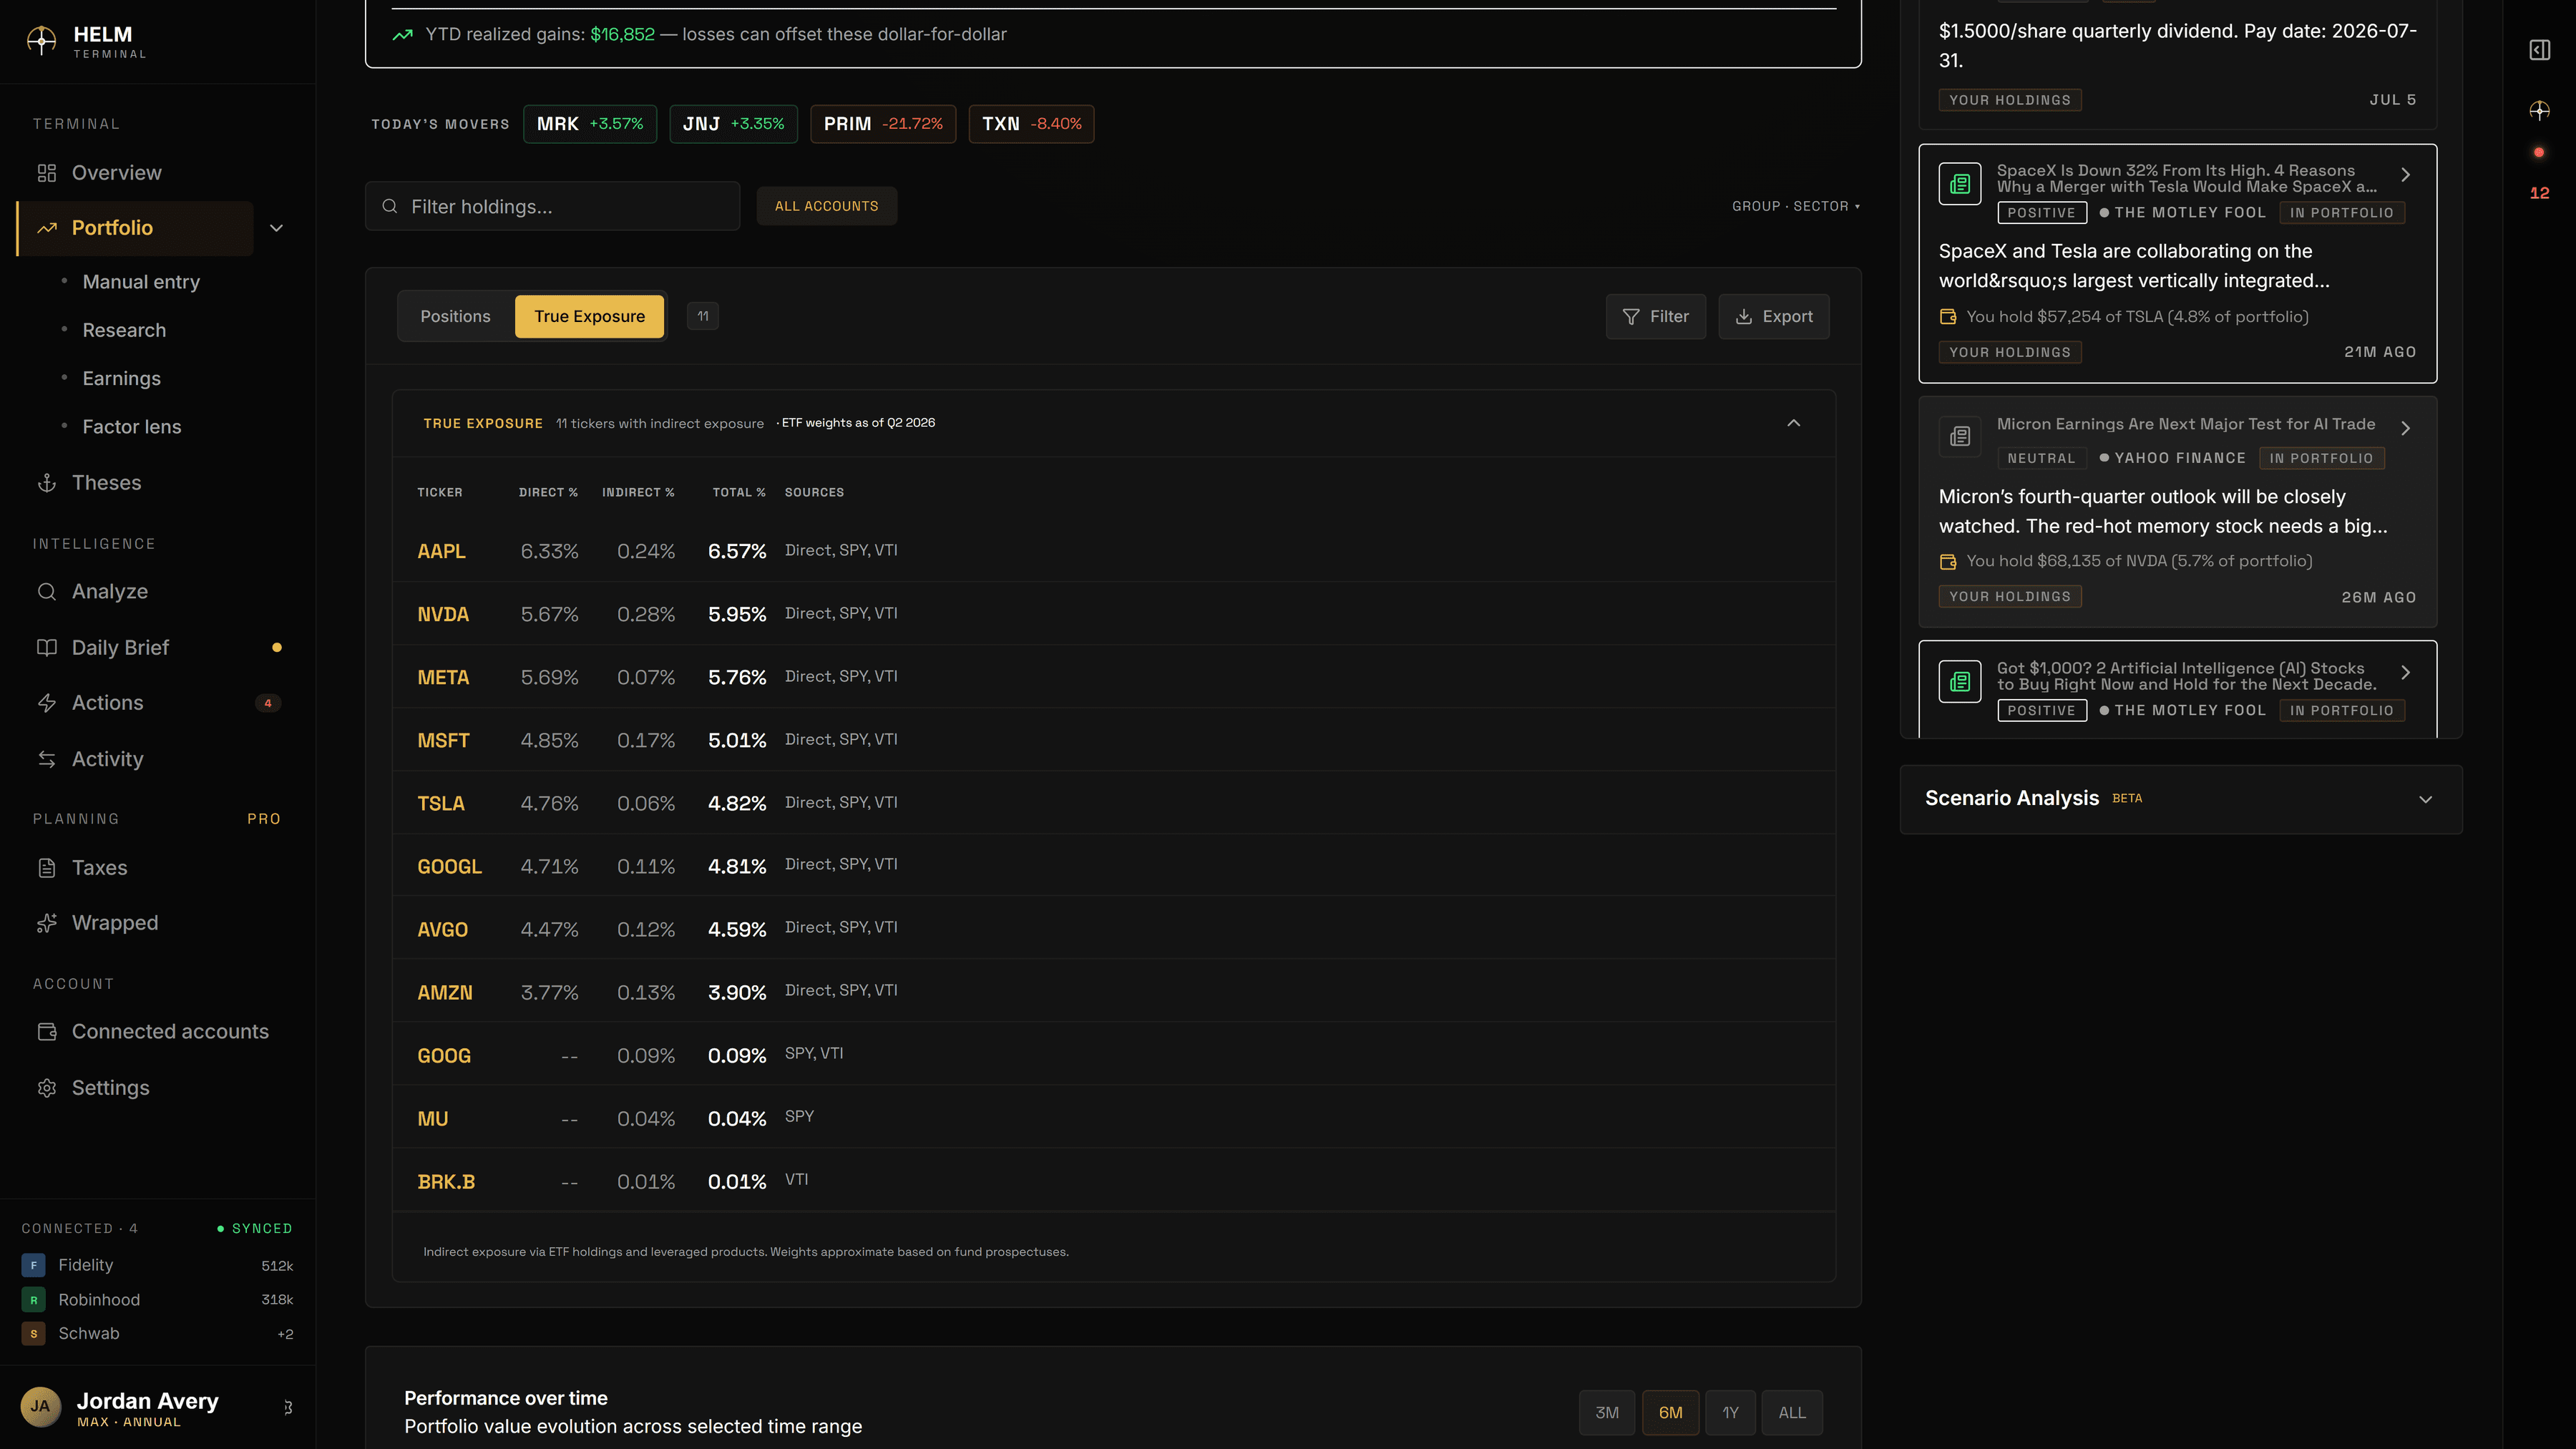
Task: Open Got $1,000 article using its chevron
Action: click(2406, 673)
